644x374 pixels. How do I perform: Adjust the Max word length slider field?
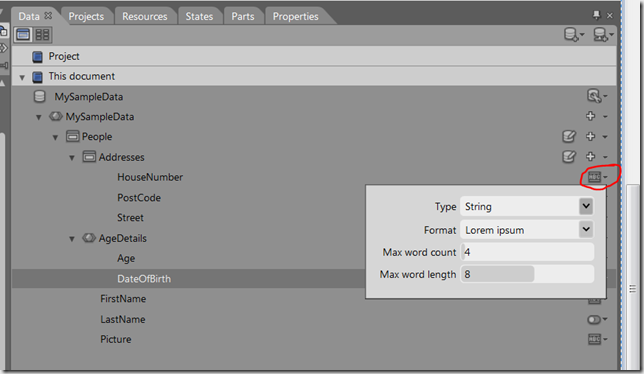click(x=527, y=274)
